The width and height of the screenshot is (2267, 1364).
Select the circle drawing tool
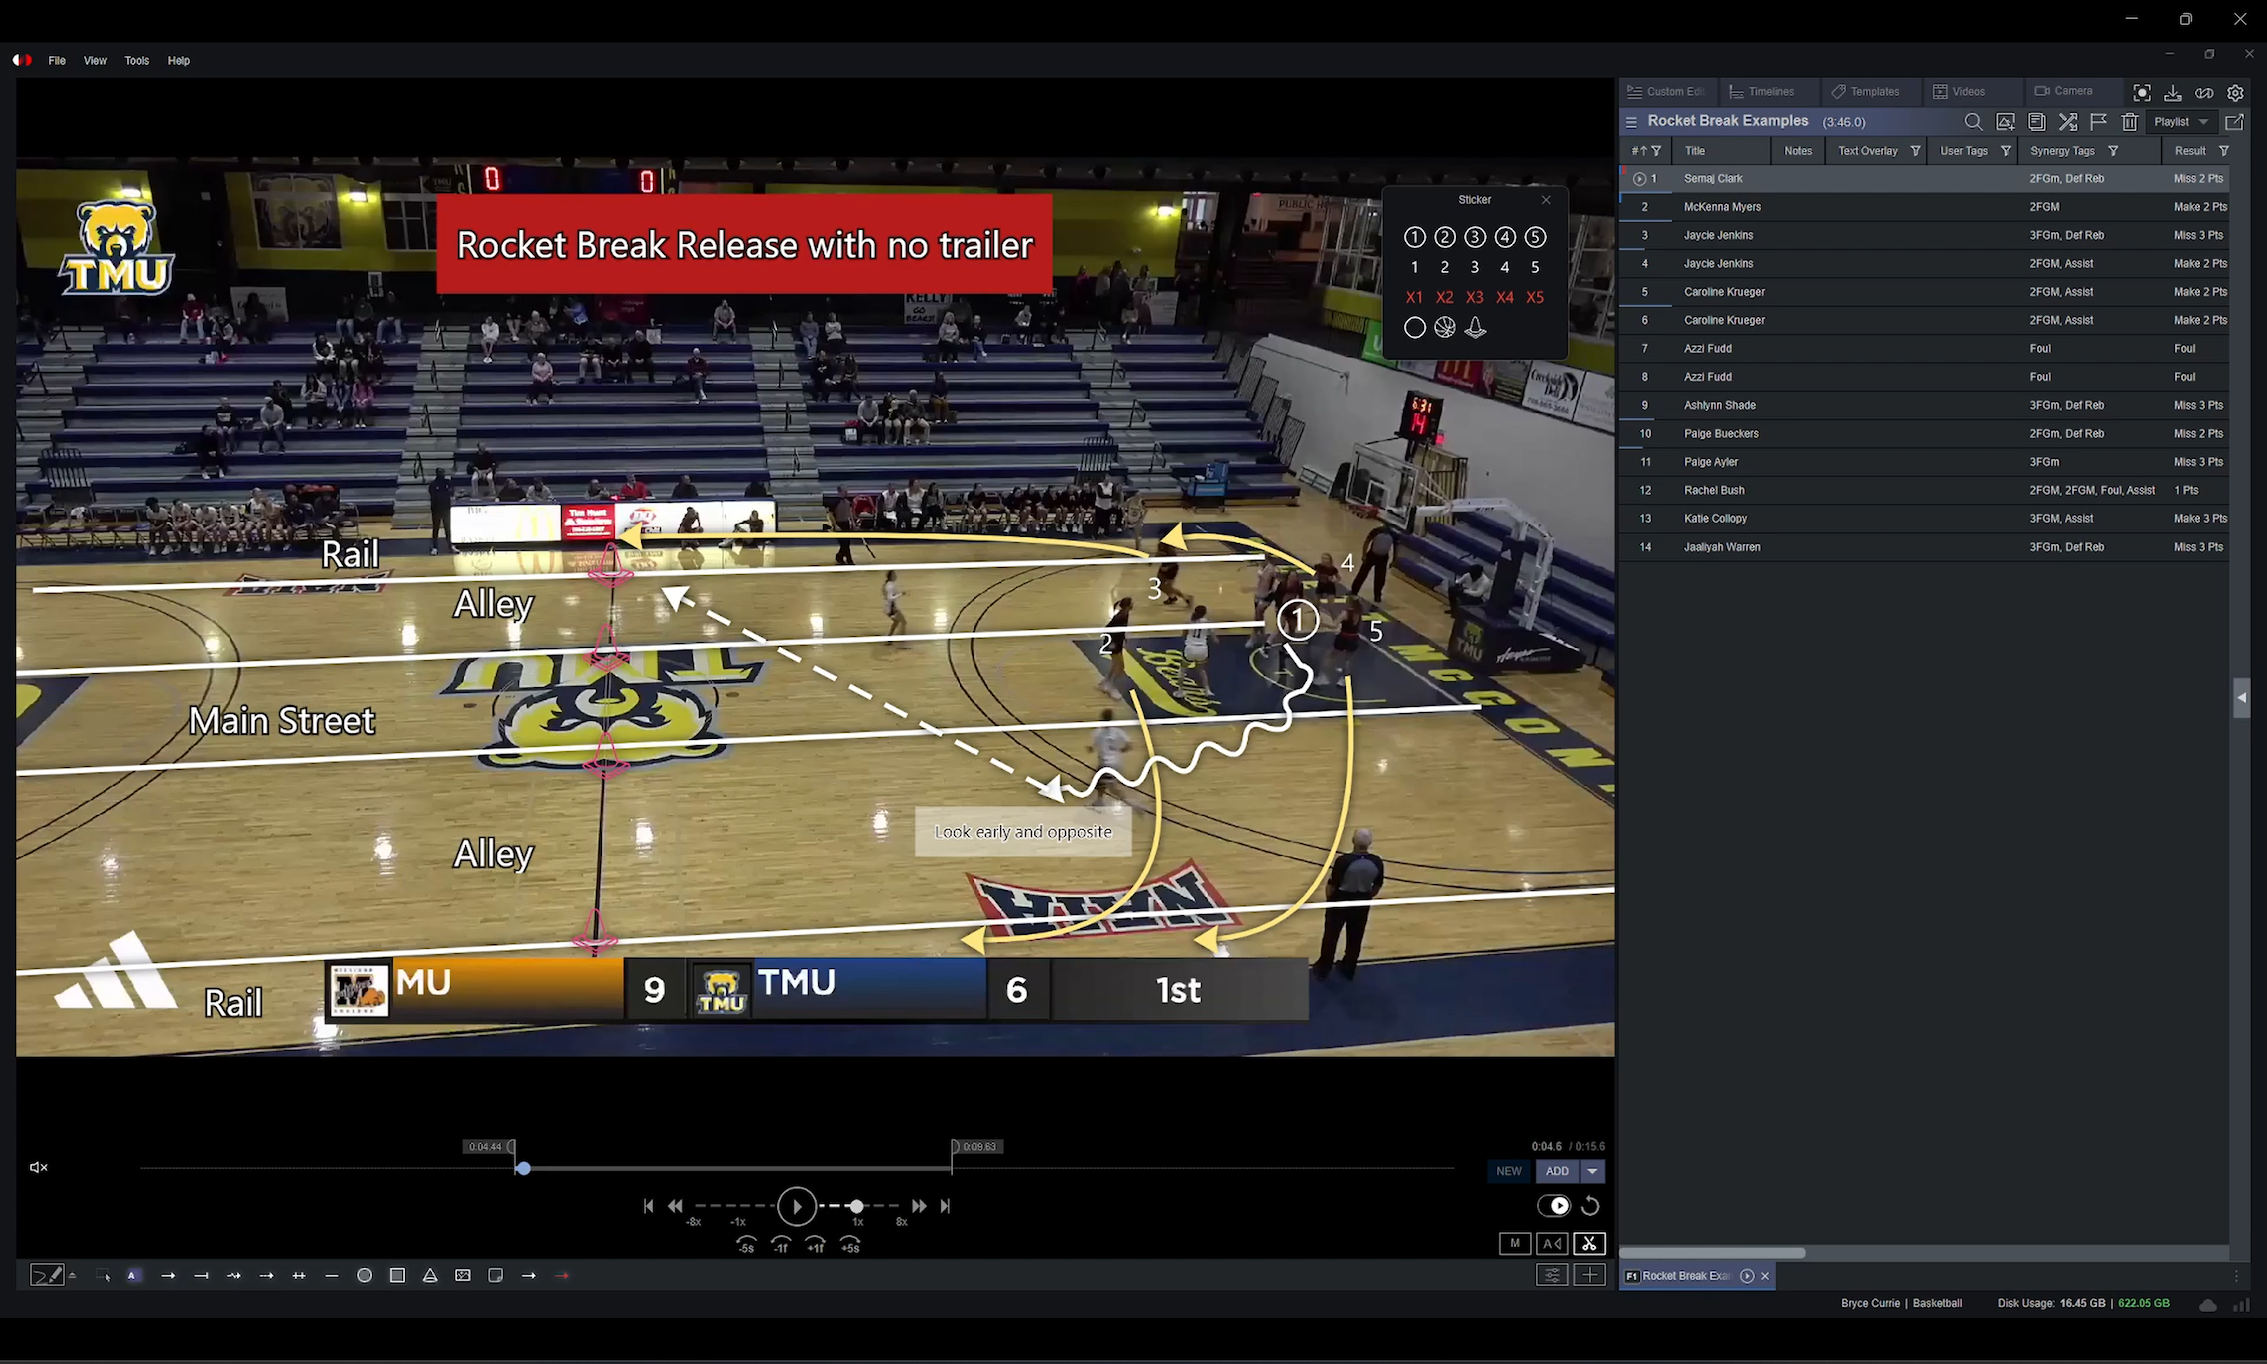(x=364, y=1275)
